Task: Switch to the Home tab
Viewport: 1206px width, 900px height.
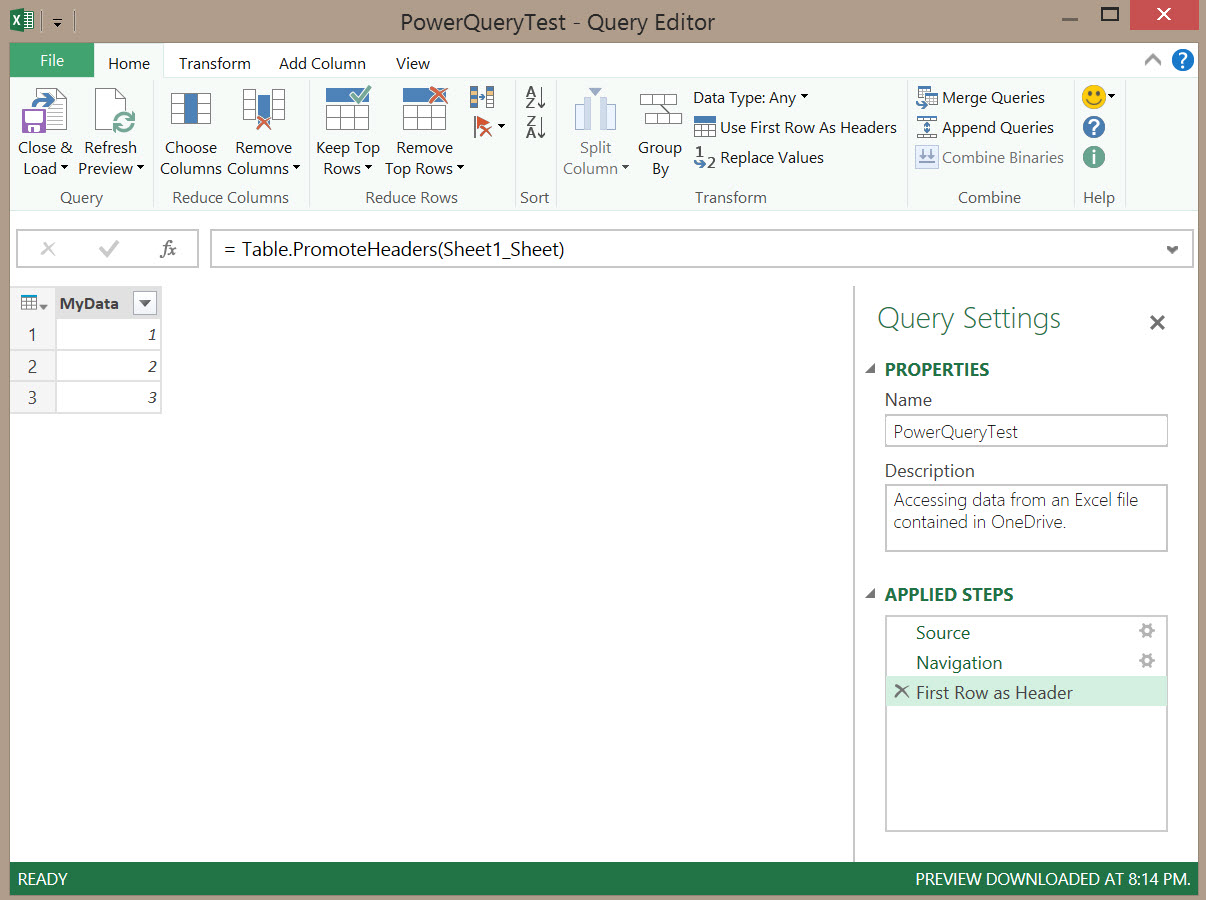Action: tap(129, 63)
